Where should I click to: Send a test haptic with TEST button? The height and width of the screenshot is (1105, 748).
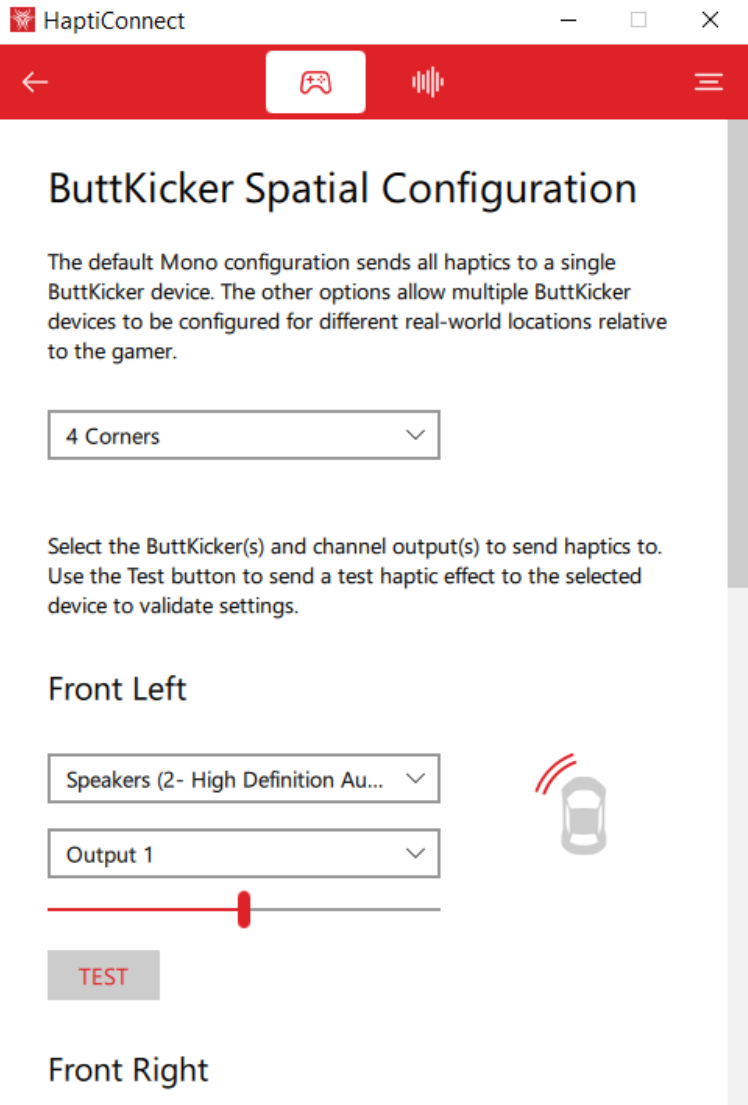(x=104, y=975)
